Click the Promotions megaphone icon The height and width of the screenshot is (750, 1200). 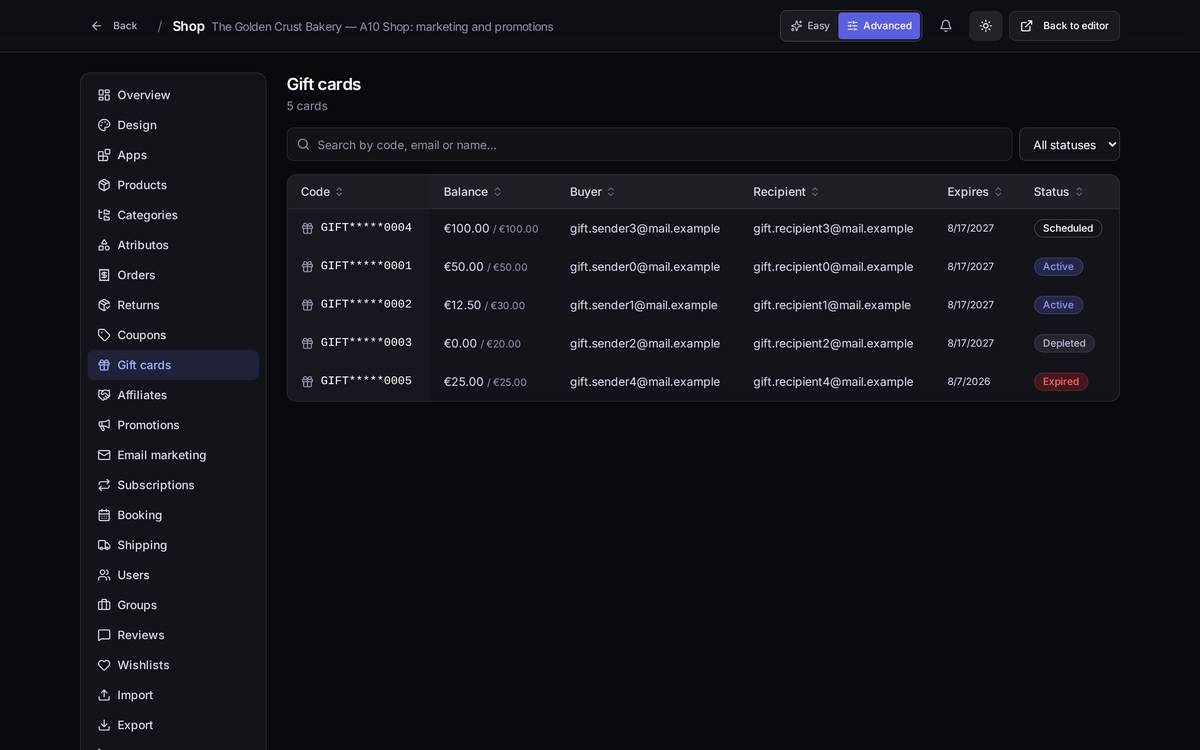[104, 425]
